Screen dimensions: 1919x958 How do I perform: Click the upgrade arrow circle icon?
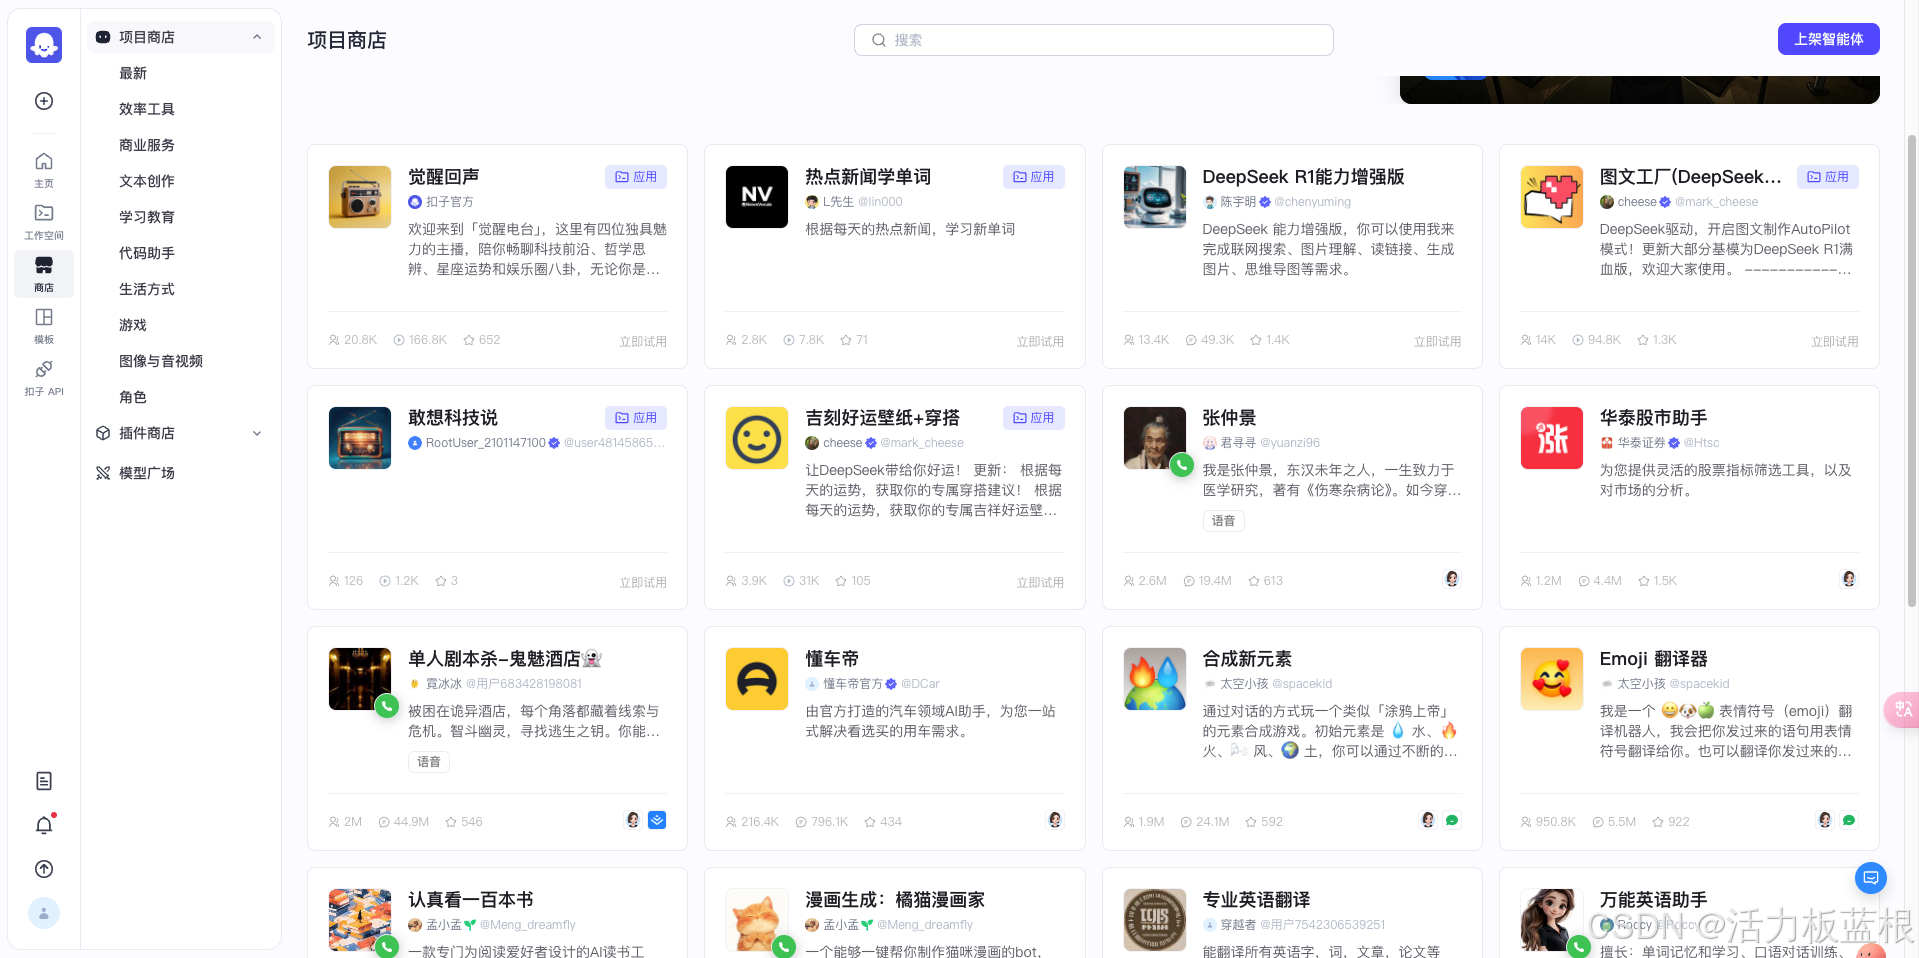44,869
